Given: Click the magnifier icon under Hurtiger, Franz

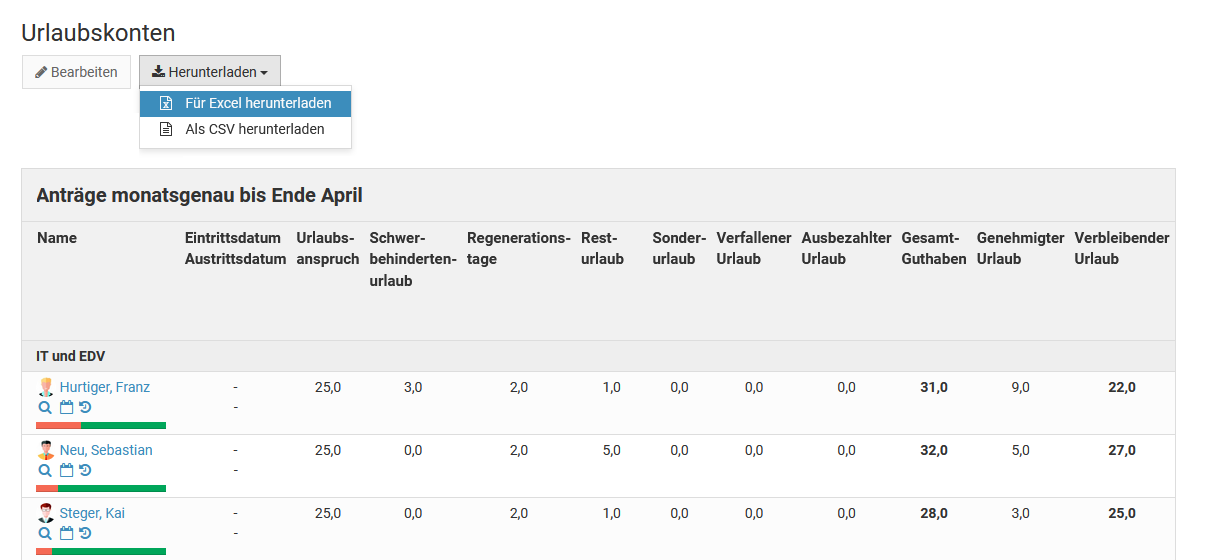Looking at the screenshot, I should pos(45,407).
